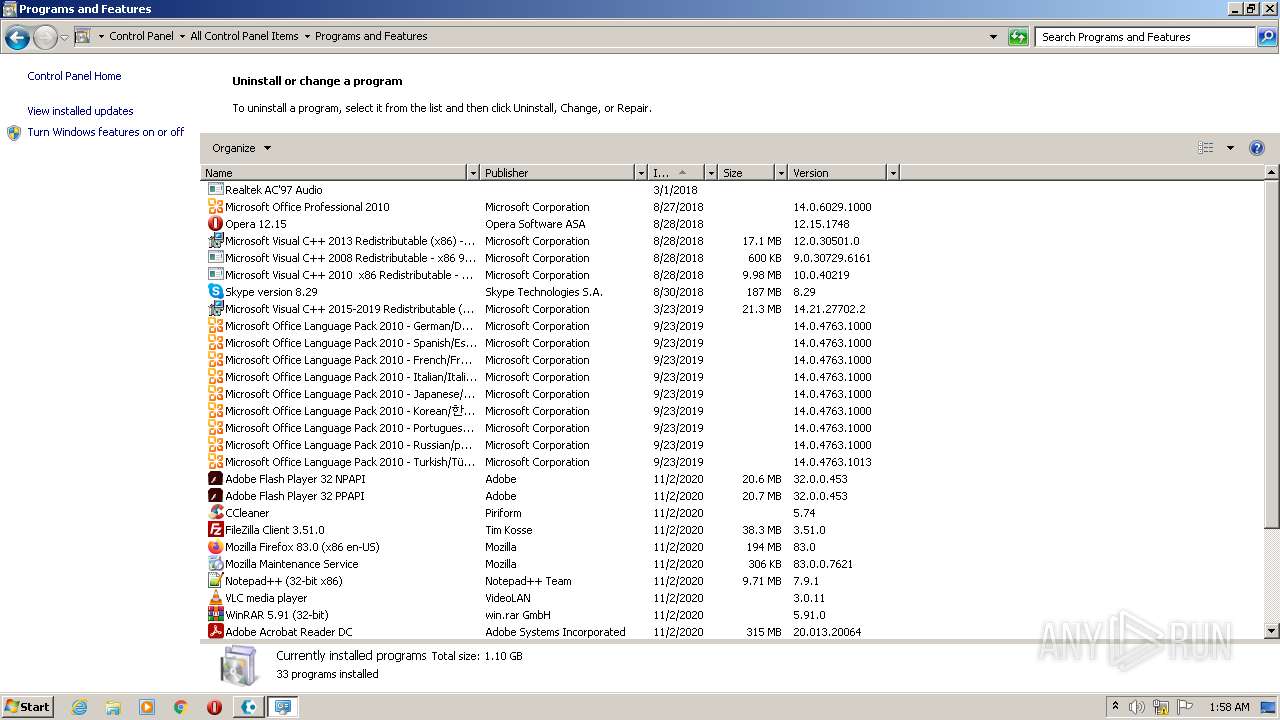Expand the Size column filter arrow
The image size is (1280, 720).
coord(781,173)
